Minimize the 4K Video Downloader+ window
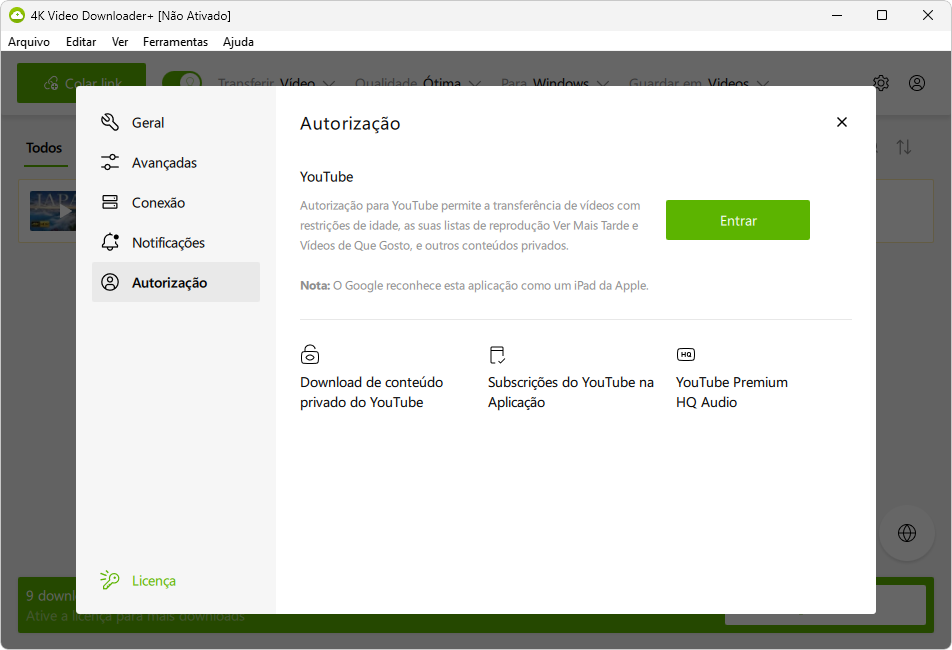952x650 pixels. click(837, 15)
